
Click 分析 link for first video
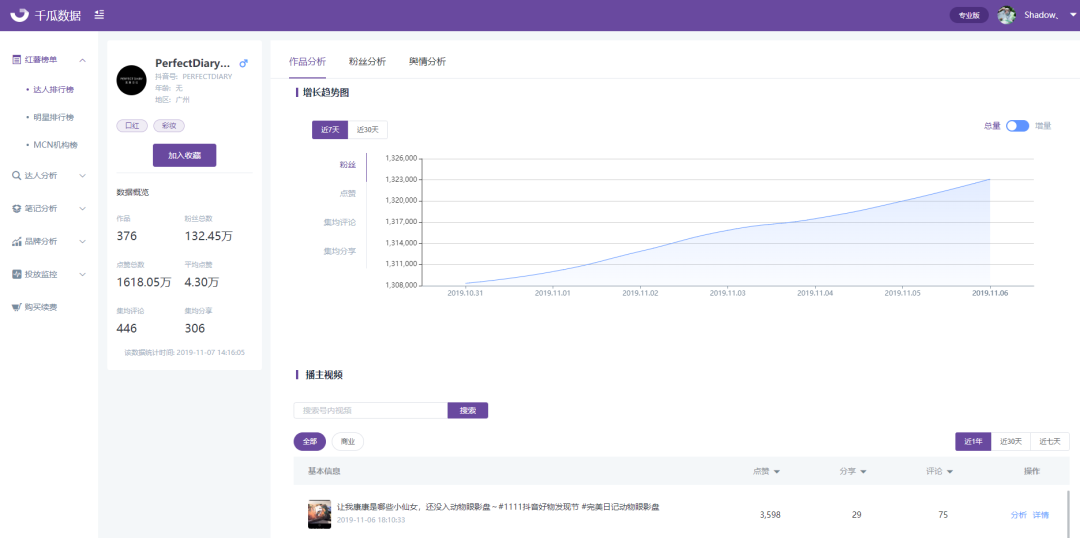tap(1018, 515)
